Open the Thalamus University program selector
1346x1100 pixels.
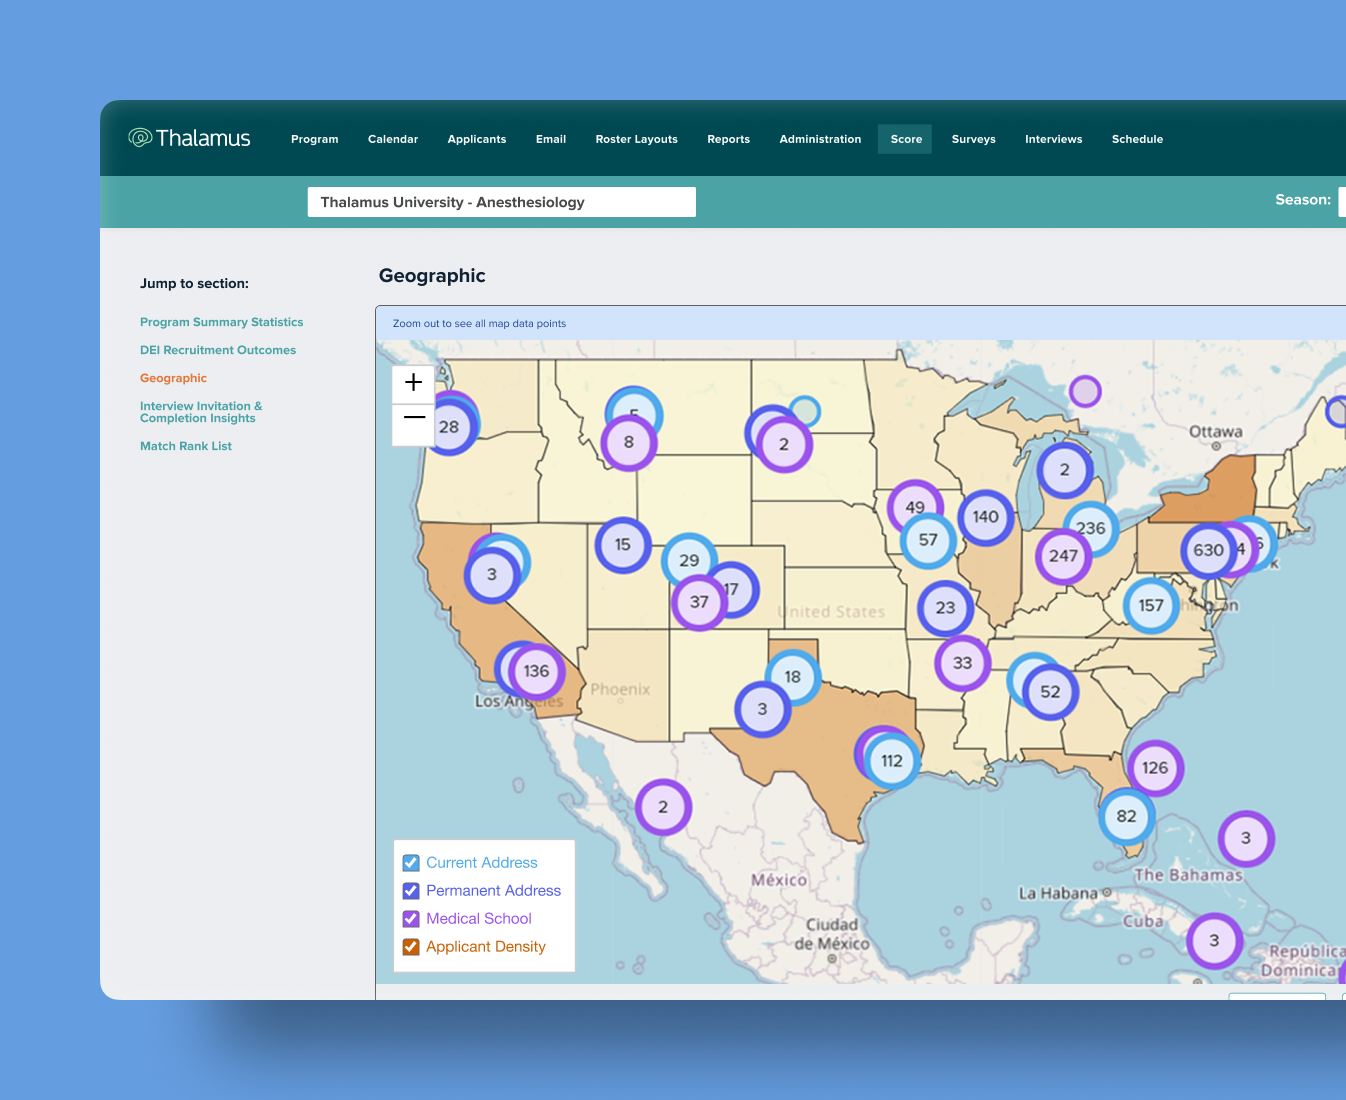pos(501,202)
